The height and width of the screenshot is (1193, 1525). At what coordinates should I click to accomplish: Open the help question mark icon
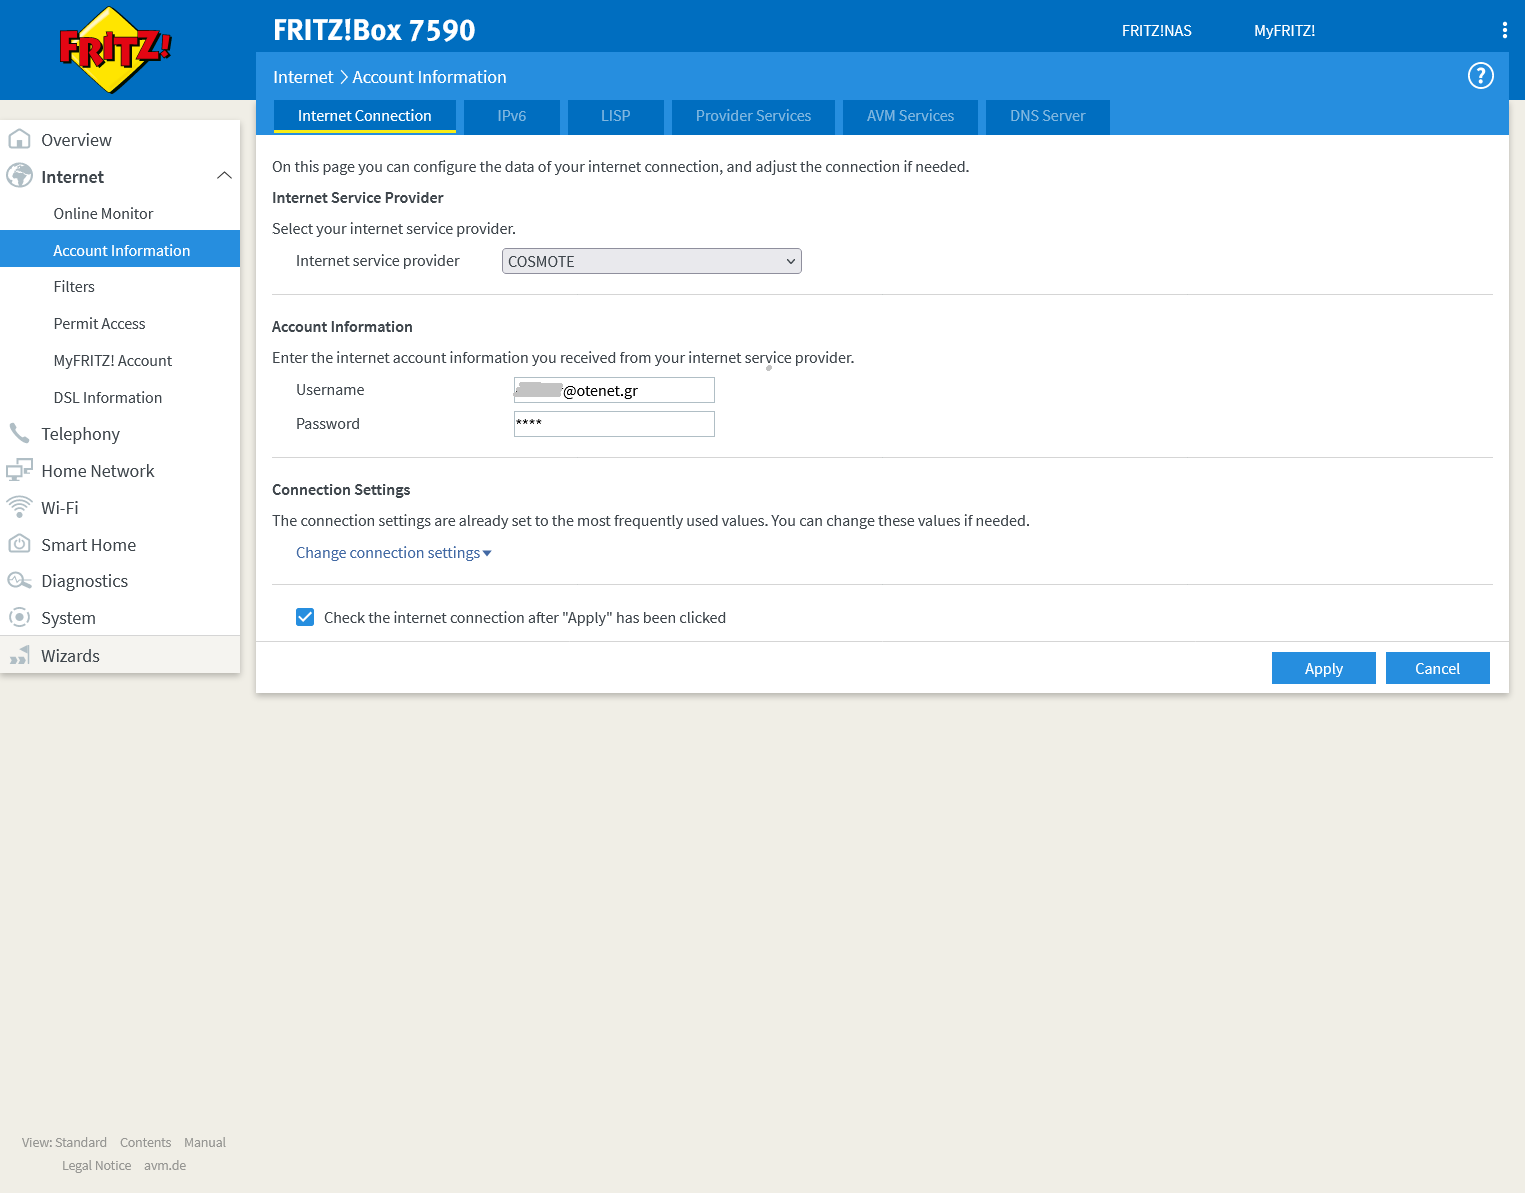click(1480, 76)
